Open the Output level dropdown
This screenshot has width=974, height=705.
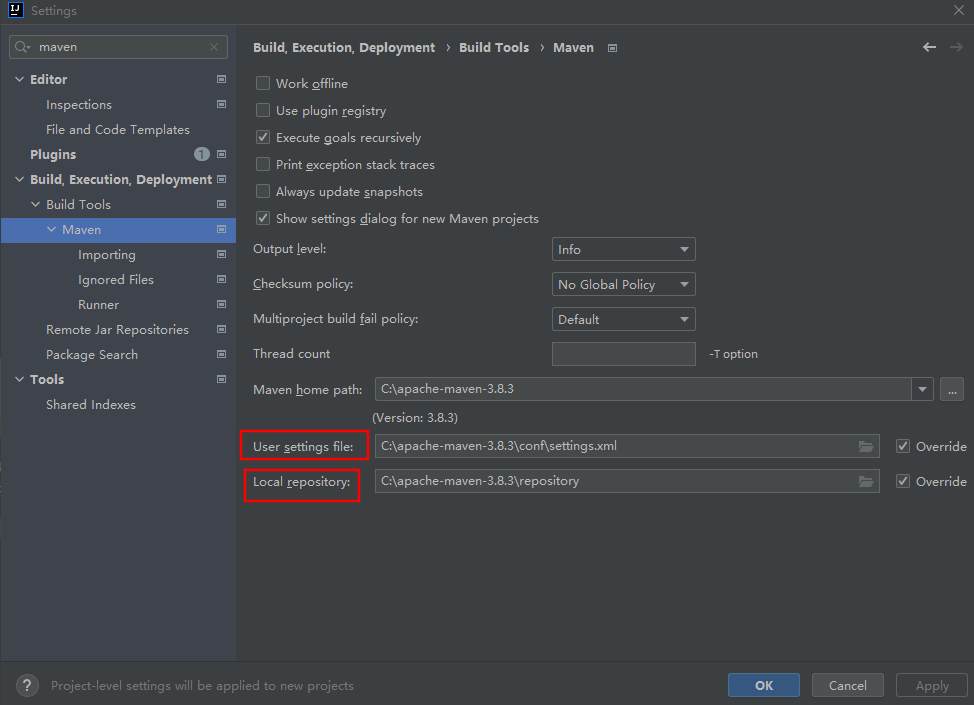click(x=624, y=249)
